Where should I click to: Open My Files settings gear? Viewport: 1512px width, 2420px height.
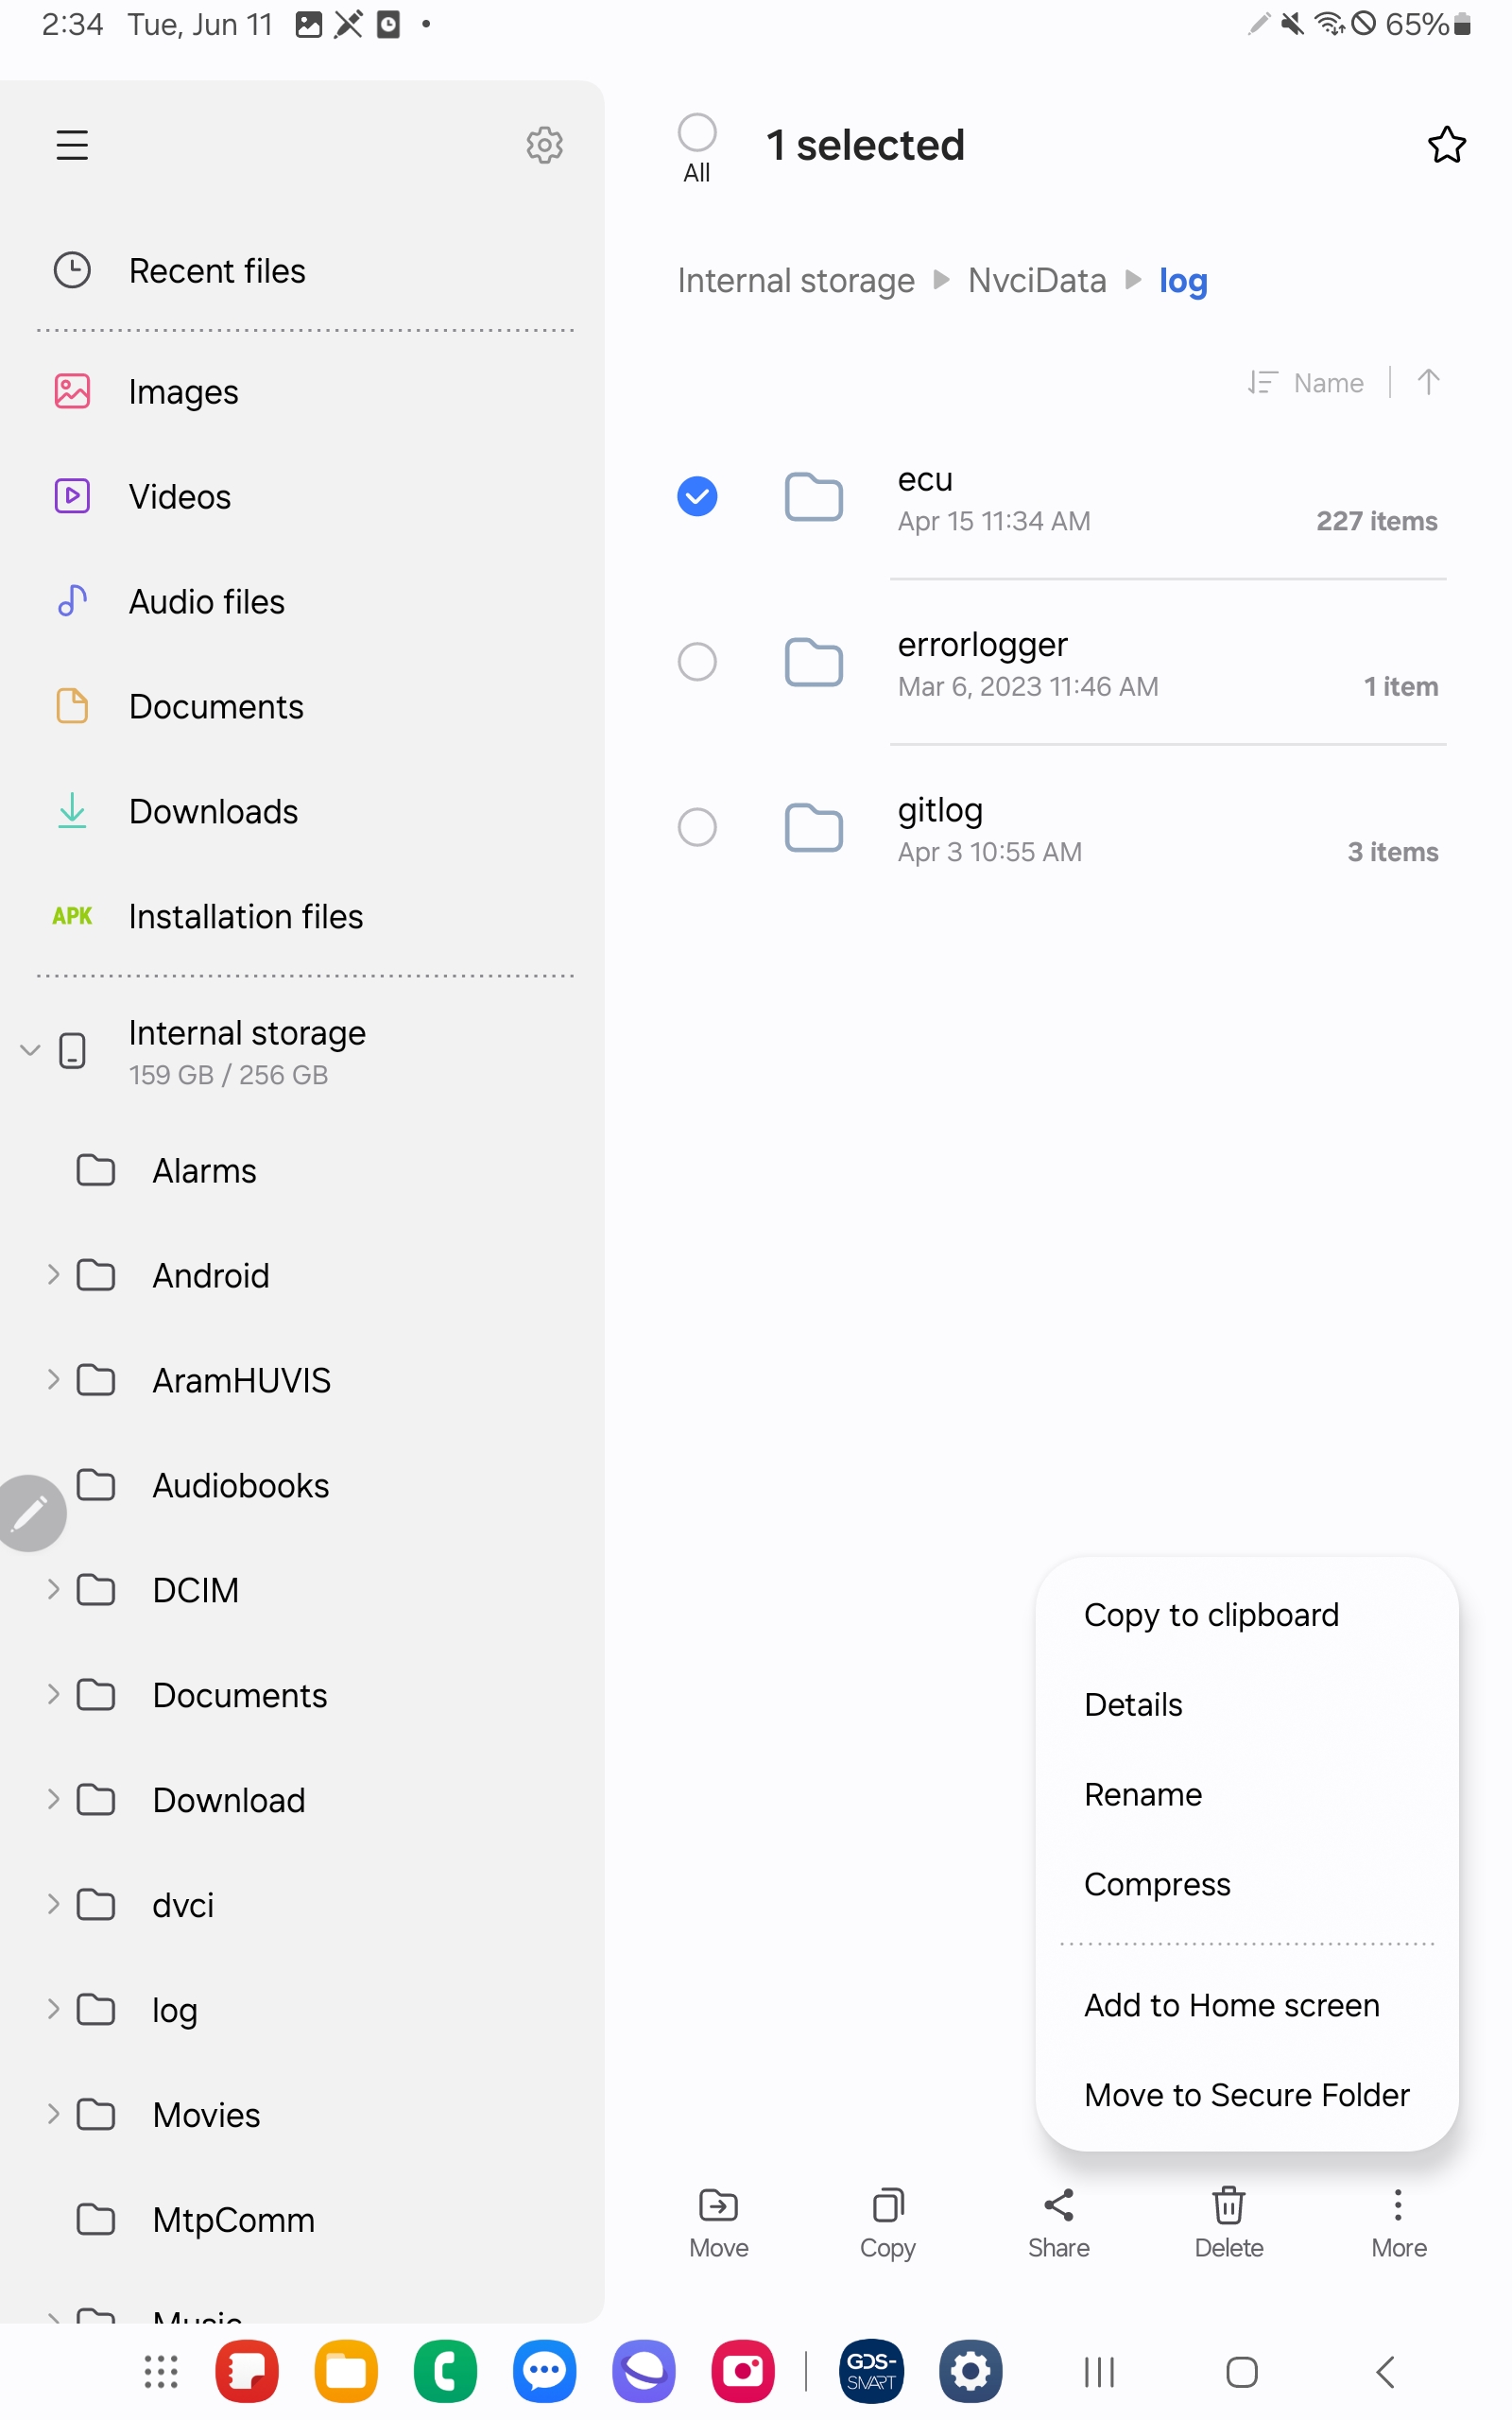[544, 146]
